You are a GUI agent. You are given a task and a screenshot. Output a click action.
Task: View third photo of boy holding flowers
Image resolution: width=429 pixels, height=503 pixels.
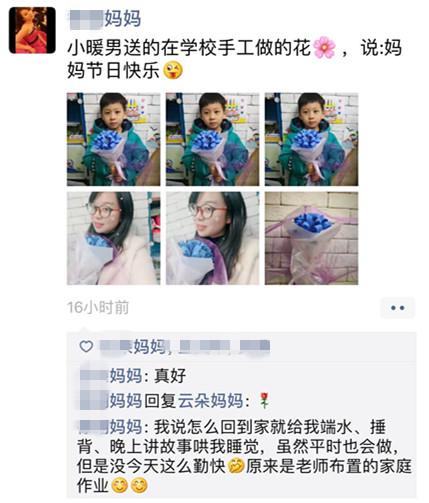click(x=311, y=139)
